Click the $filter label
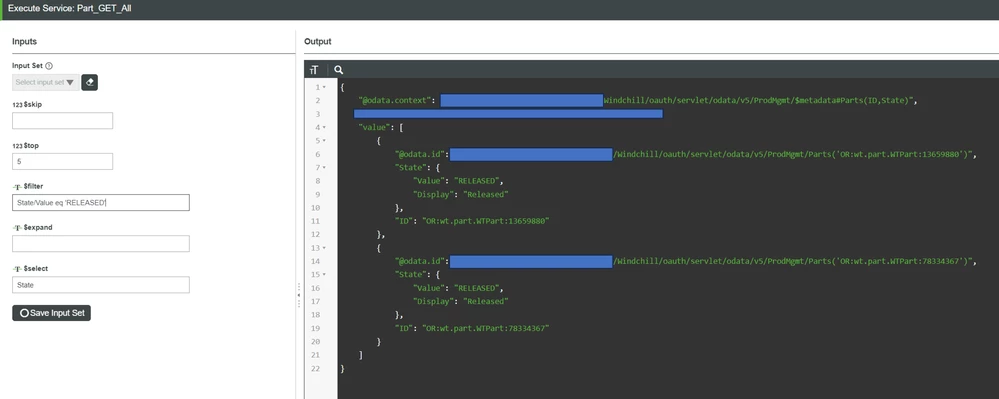This screenshot has width=999, height=399. [33, 187]
